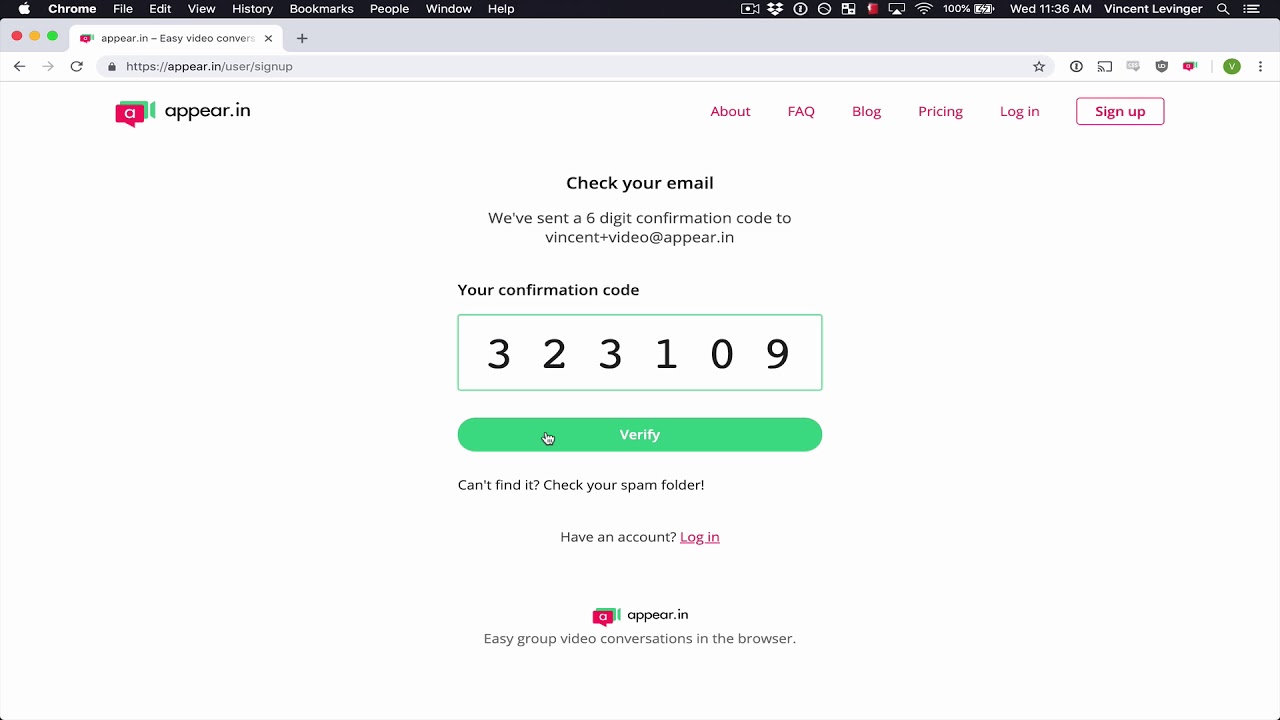
Task: Visit the FAQ page
Action: pos(801,111)
